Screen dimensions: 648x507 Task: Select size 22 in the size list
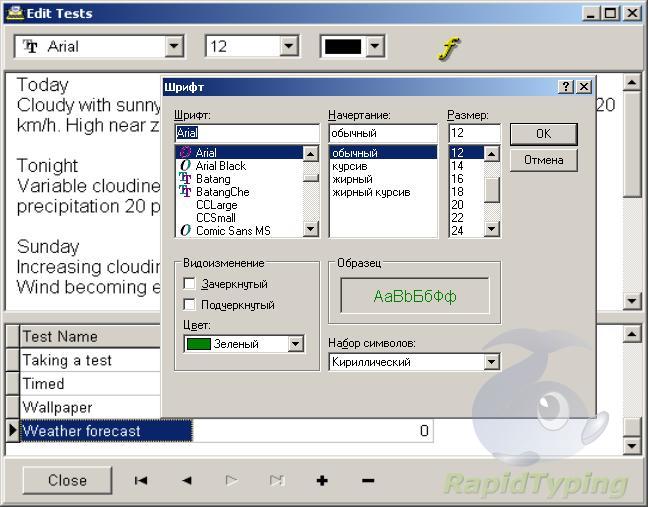pos(466,218)
